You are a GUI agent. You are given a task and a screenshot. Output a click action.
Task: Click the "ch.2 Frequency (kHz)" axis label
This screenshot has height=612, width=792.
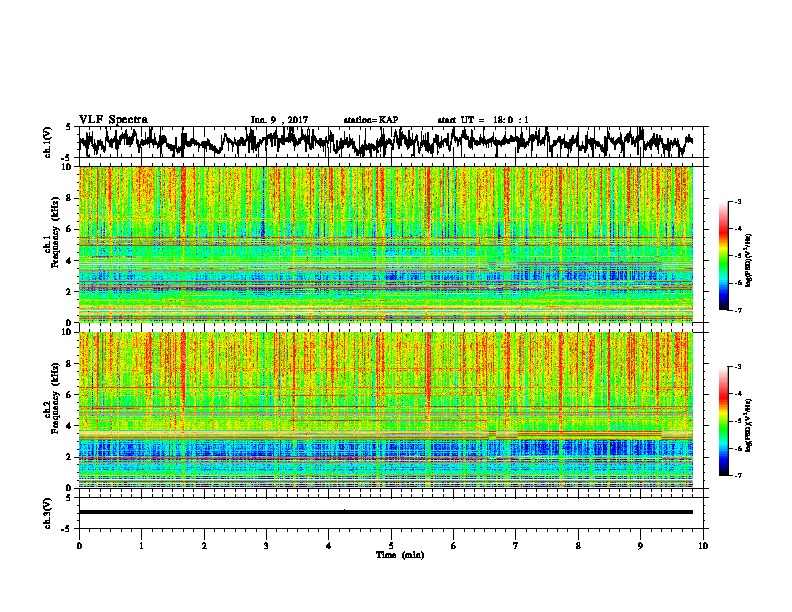[51, 398]
